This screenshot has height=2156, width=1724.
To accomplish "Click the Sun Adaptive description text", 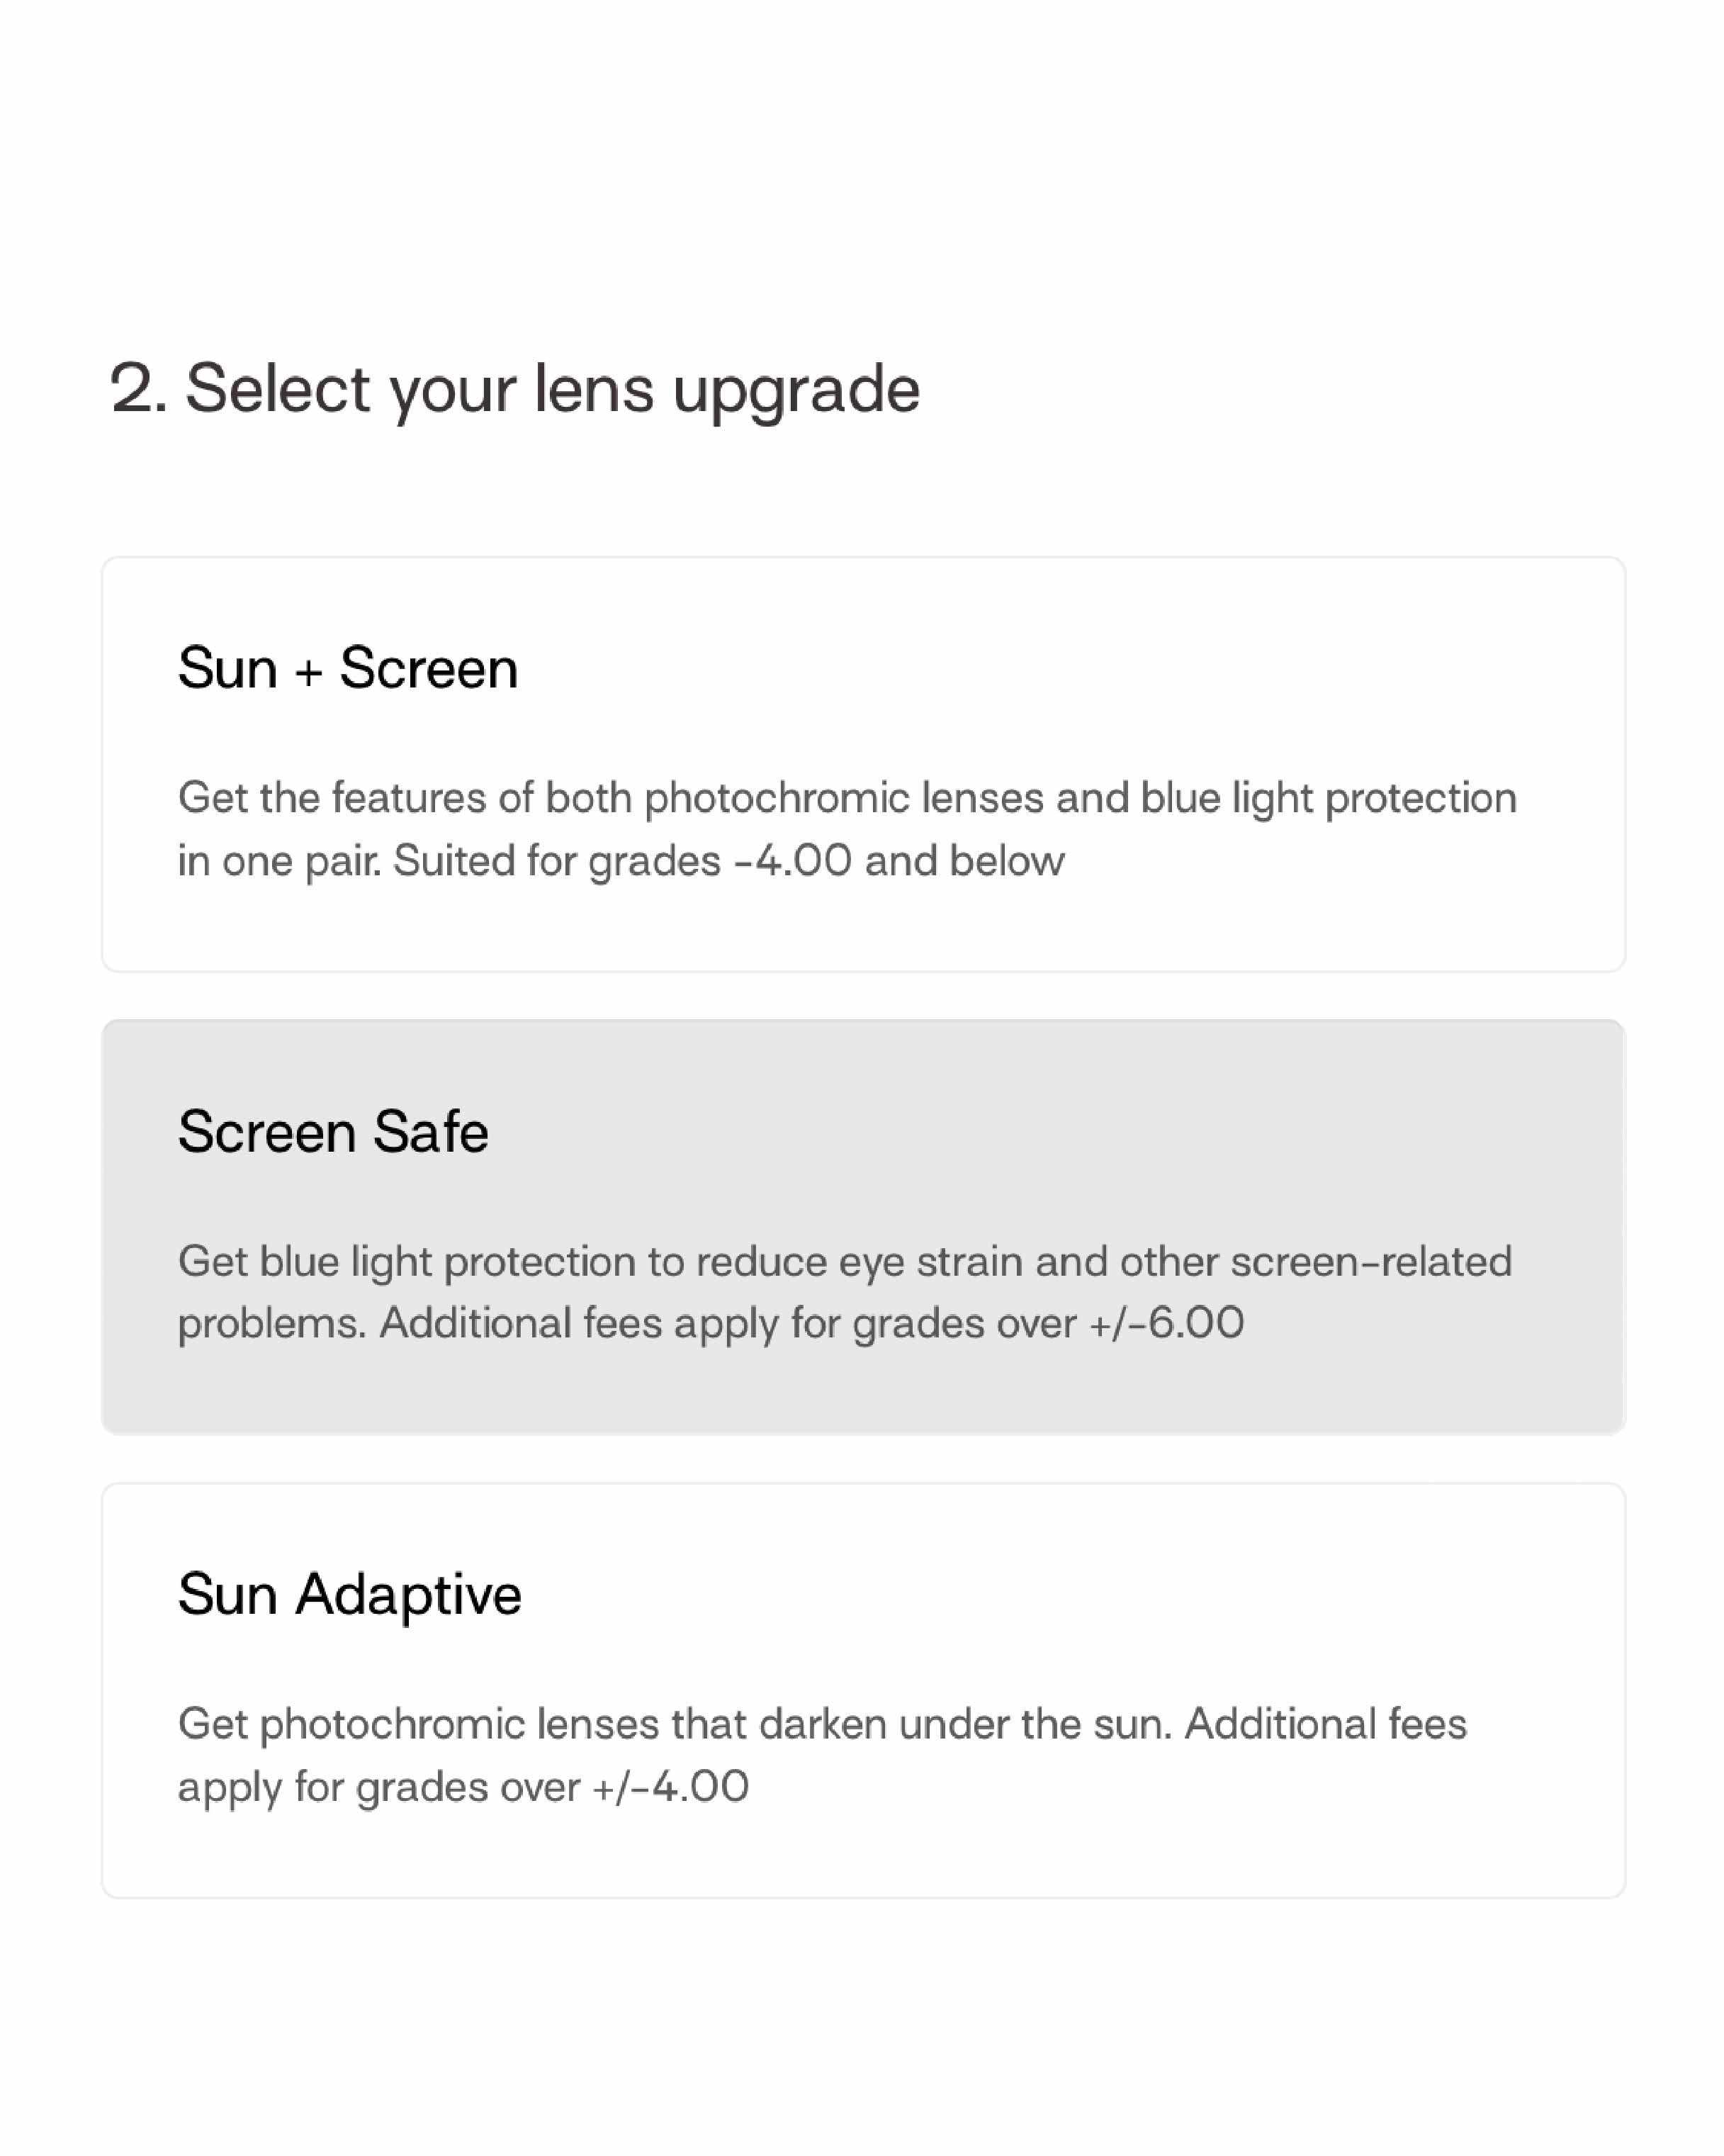I will [822, 1755].
